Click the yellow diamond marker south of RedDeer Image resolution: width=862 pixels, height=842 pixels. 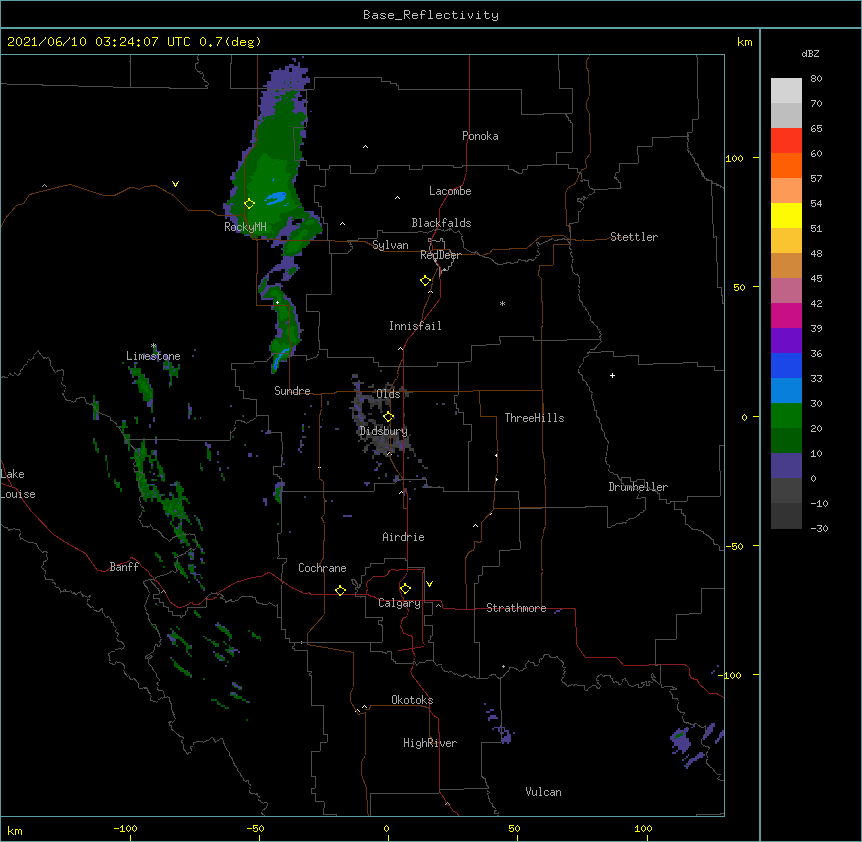coord(426,281)
